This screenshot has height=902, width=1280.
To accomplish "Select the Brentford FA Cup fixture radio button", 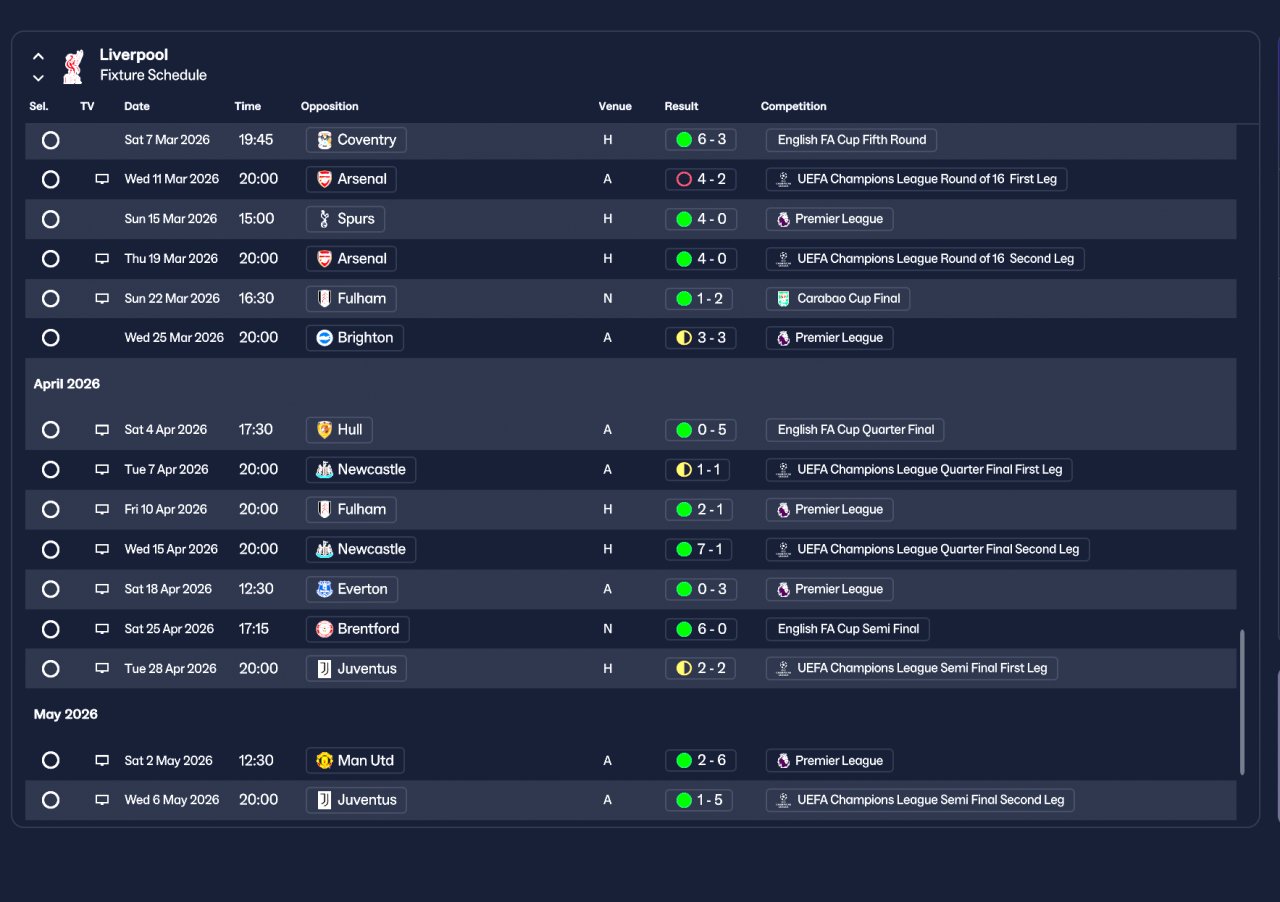I will [x=51, y=629].
